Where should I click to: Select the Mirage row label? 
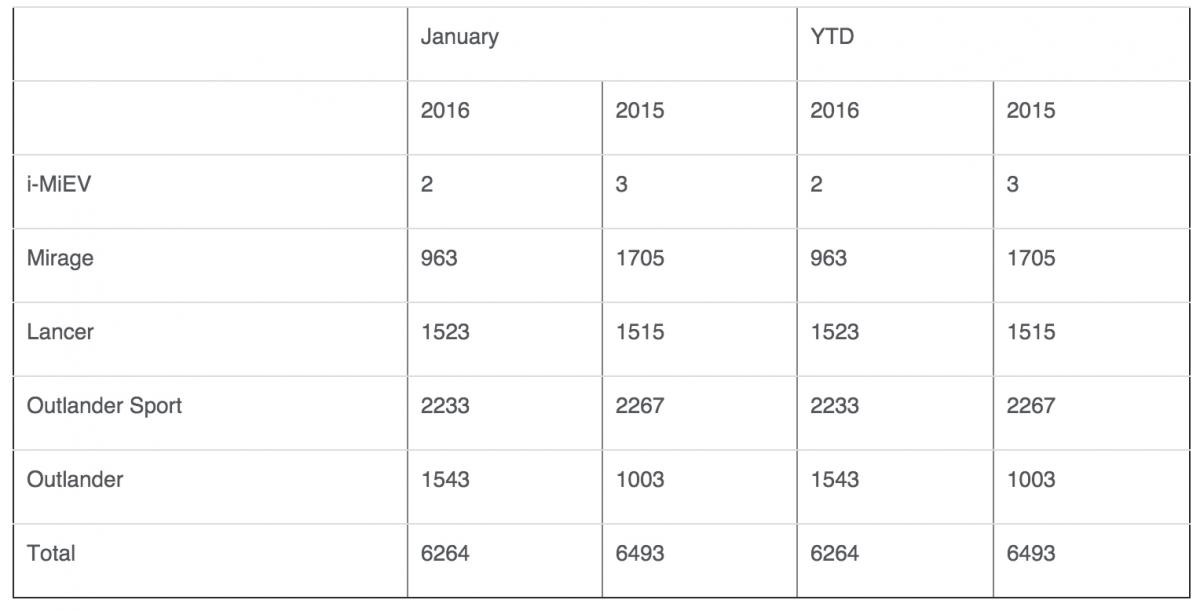tap(60, 258)
